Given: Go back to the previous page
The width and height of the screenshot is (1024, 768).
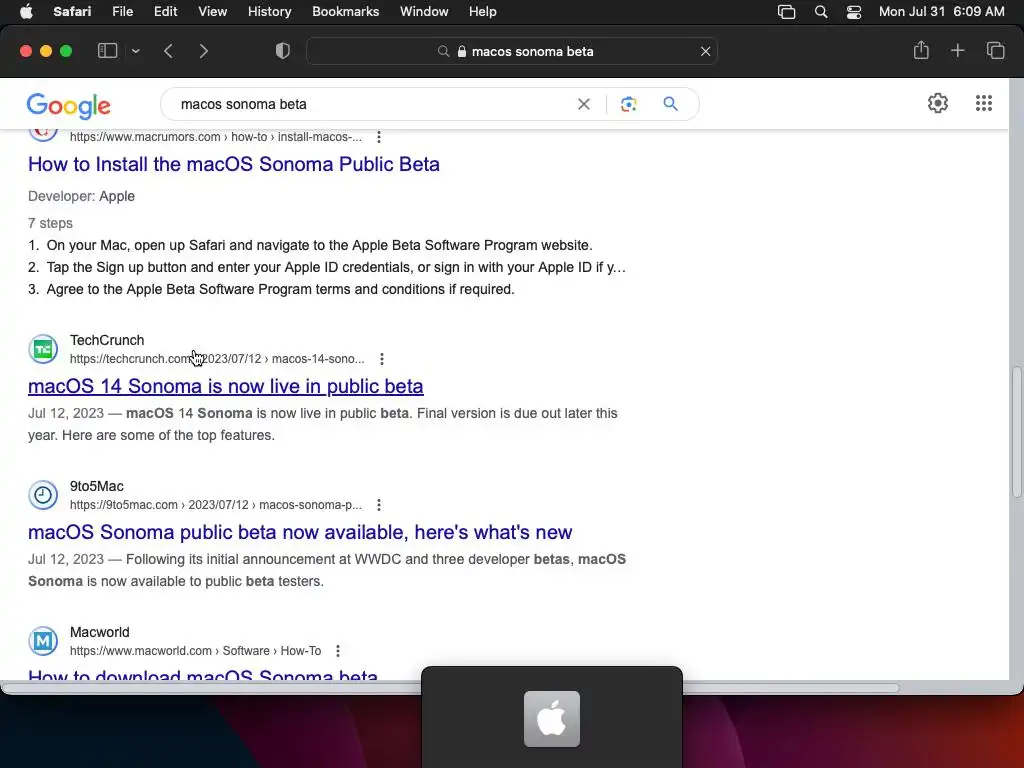Looking at the screenshot, I should (168, 51).
